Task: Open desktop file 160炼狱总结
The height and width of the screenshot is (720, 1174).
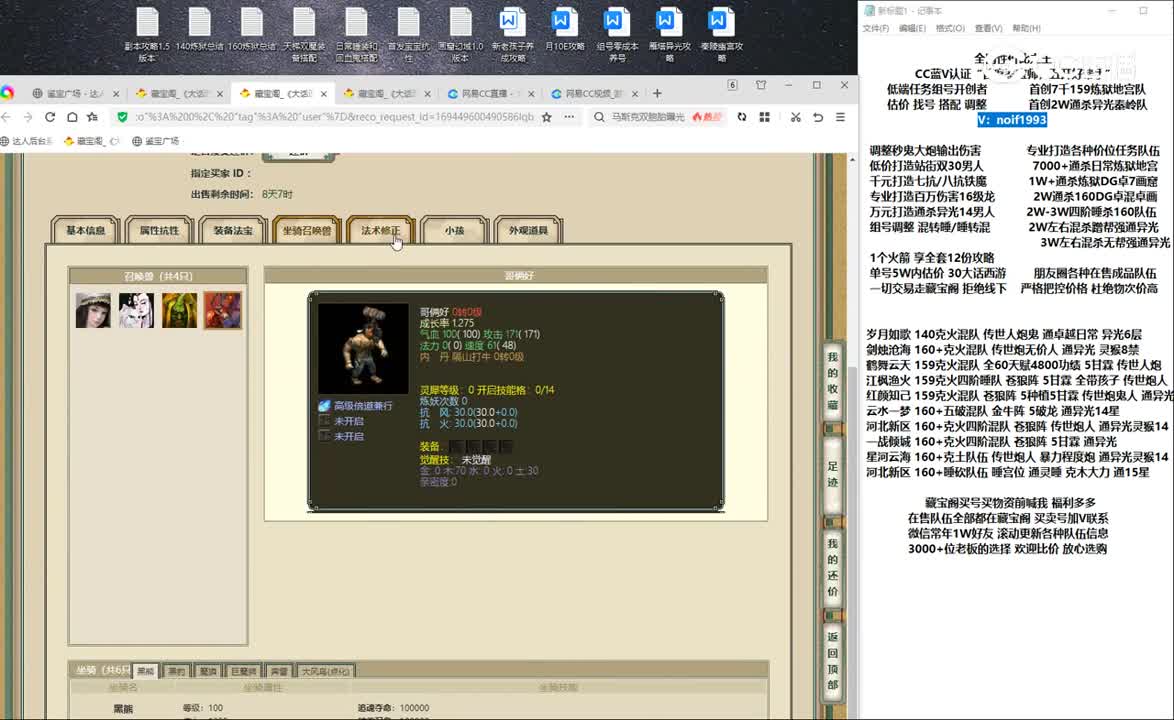Action: [x=252, y=30]
